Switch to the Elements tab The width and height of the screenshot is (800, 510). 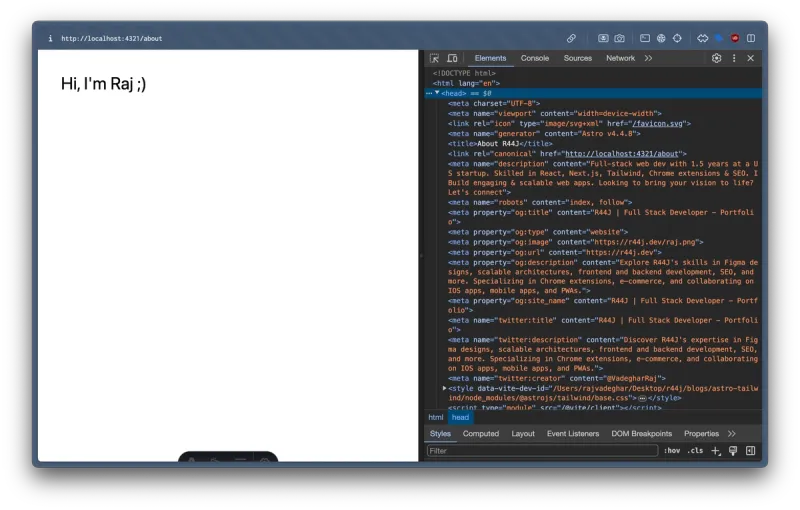[x=490, y=58]
